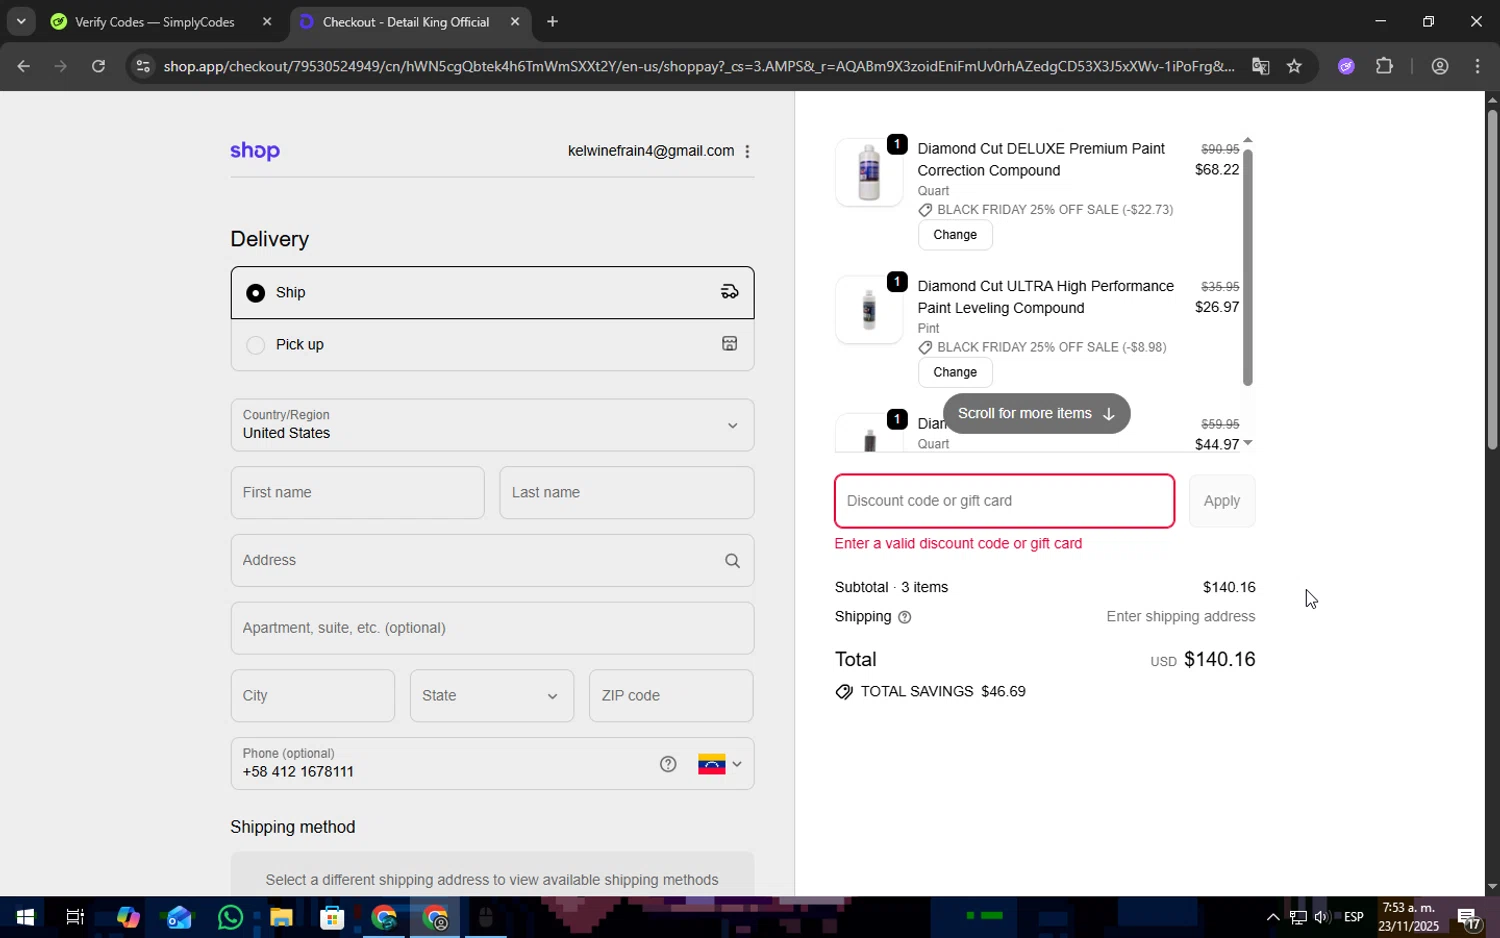Click the page vertical scrollbar
Viewport: 1500px width, 938px height.
click(1492, 280)
